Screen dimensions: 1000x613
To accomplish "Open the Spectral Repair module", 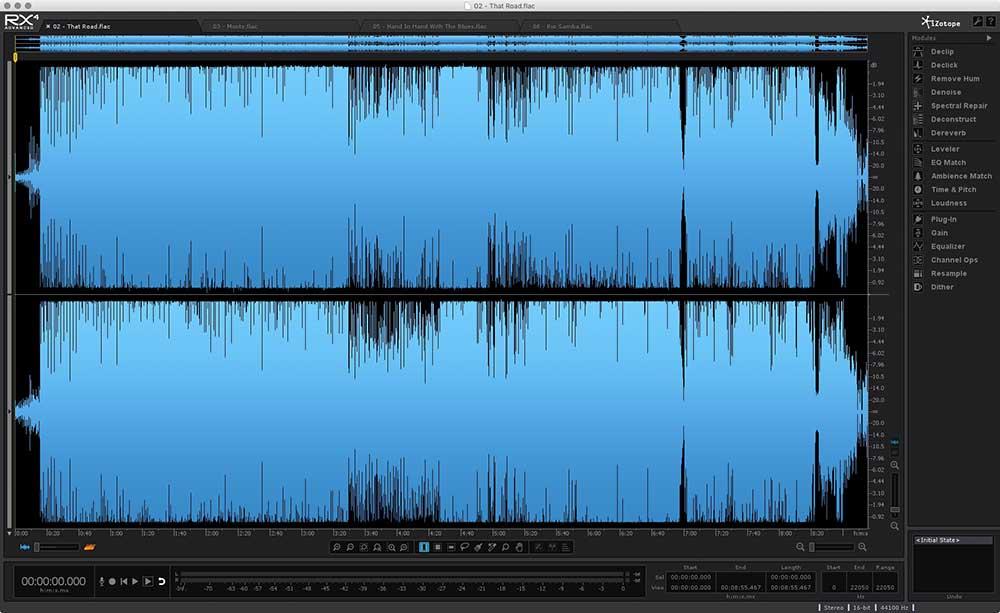I will [959, 106].
